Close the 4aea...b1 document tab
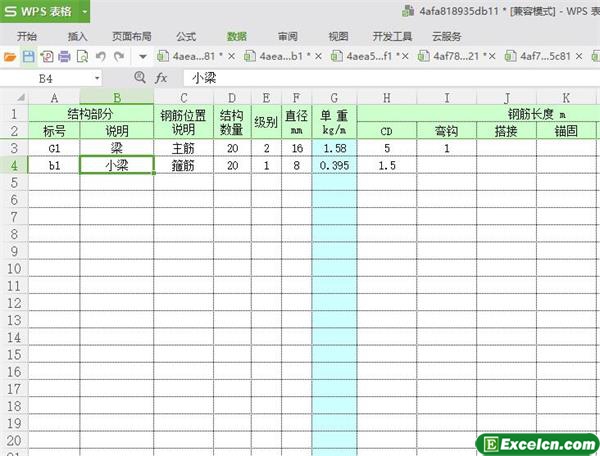 tap(318, 57)
